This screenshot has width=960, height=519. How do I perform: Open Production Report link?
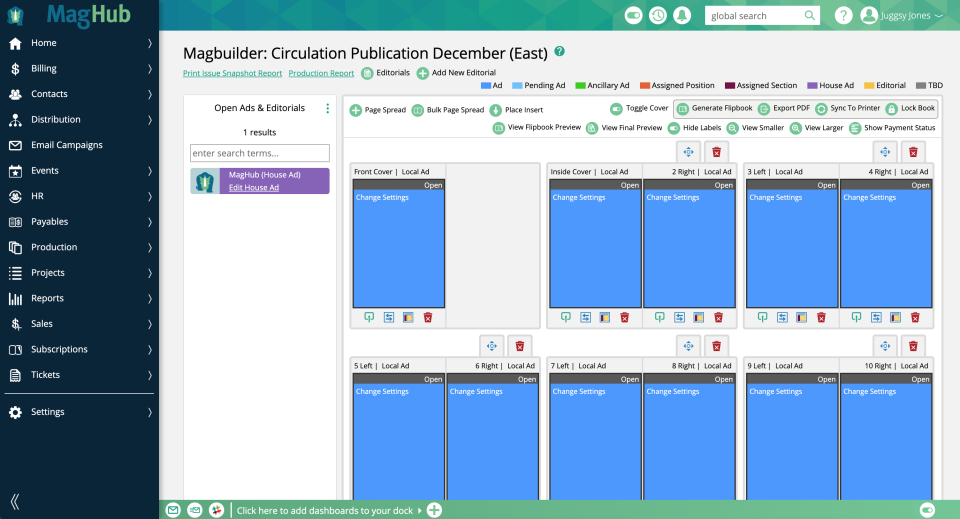pyautogui.click(x=321, y=73)
